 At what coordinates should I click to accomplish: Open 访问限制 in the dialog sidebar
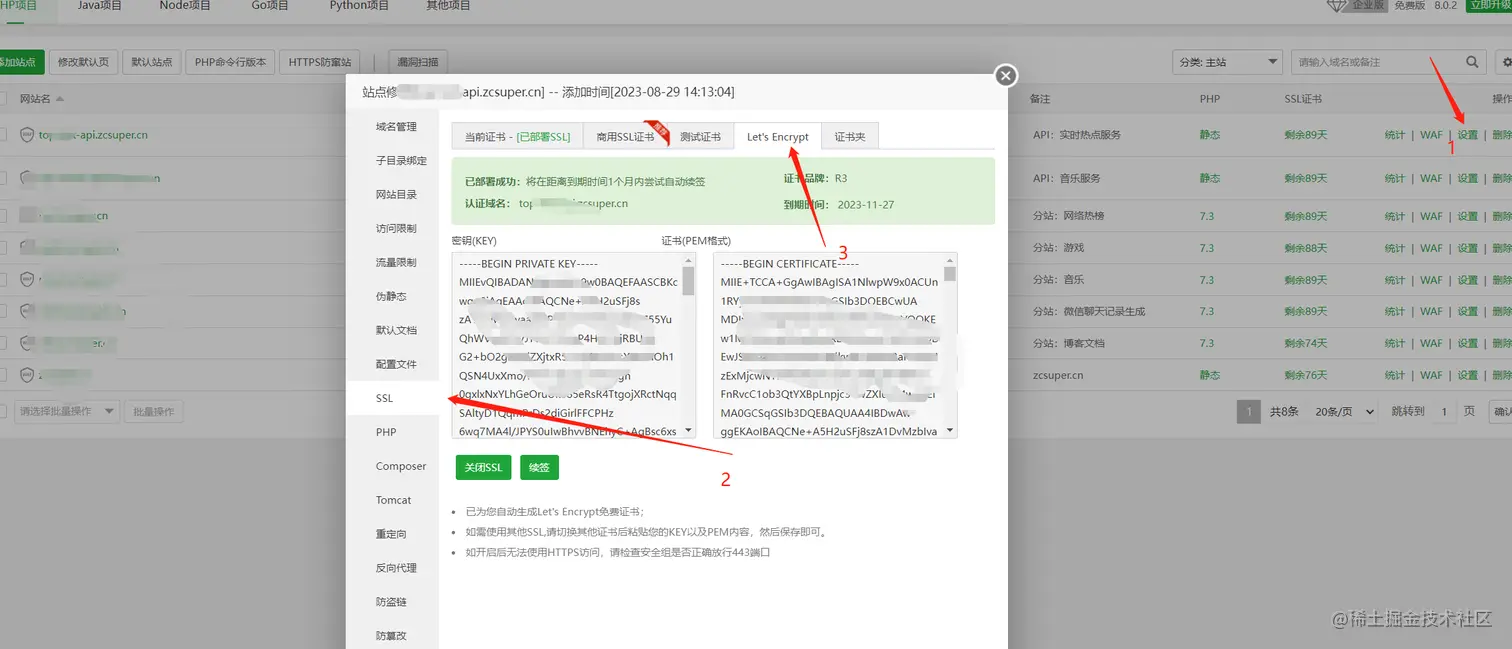[392, 229]
